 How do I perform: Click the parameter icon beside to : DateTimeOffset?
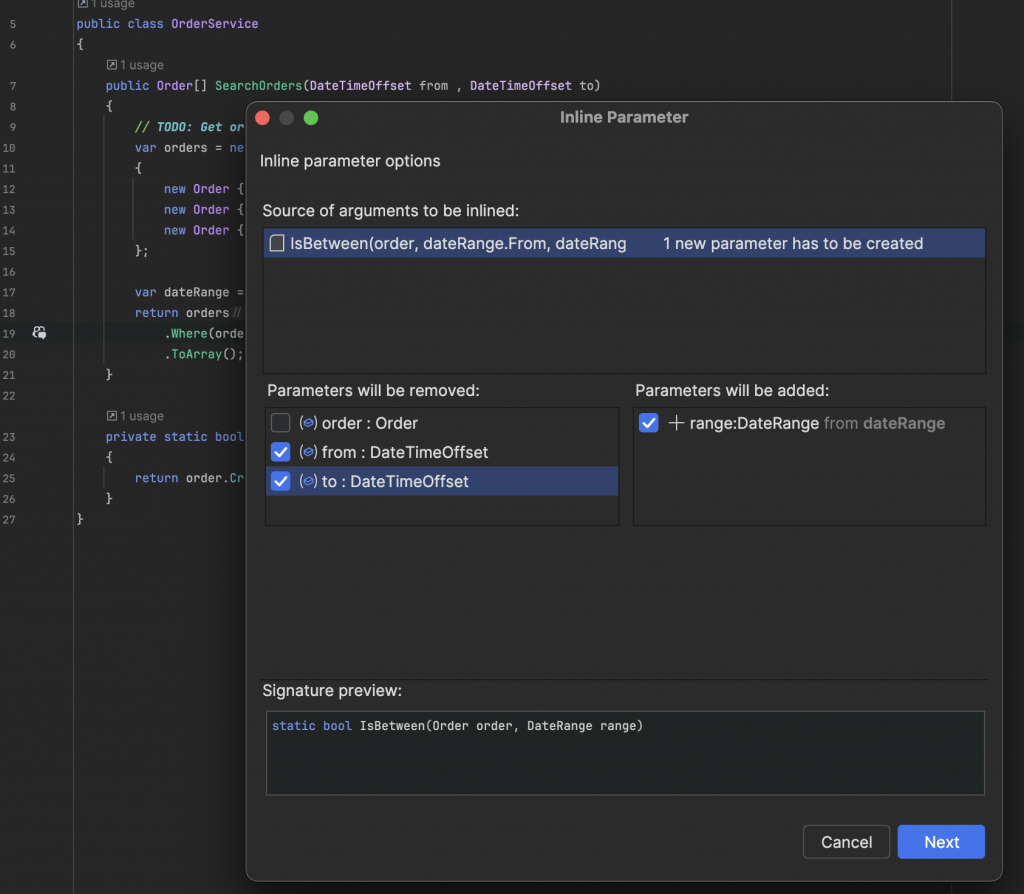[308, 481]
